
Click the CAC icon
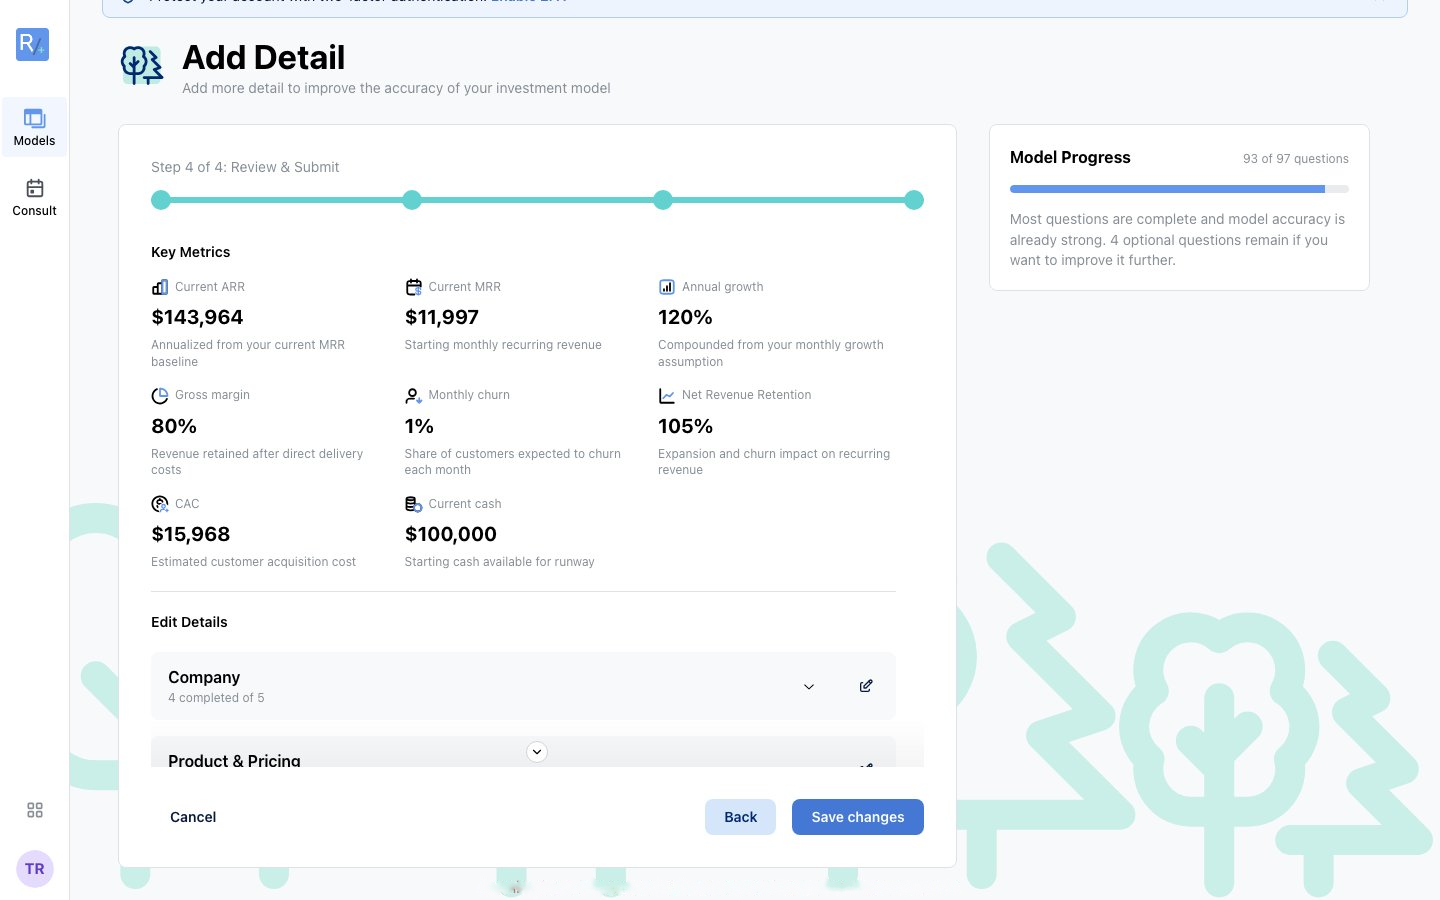point(160,504)
